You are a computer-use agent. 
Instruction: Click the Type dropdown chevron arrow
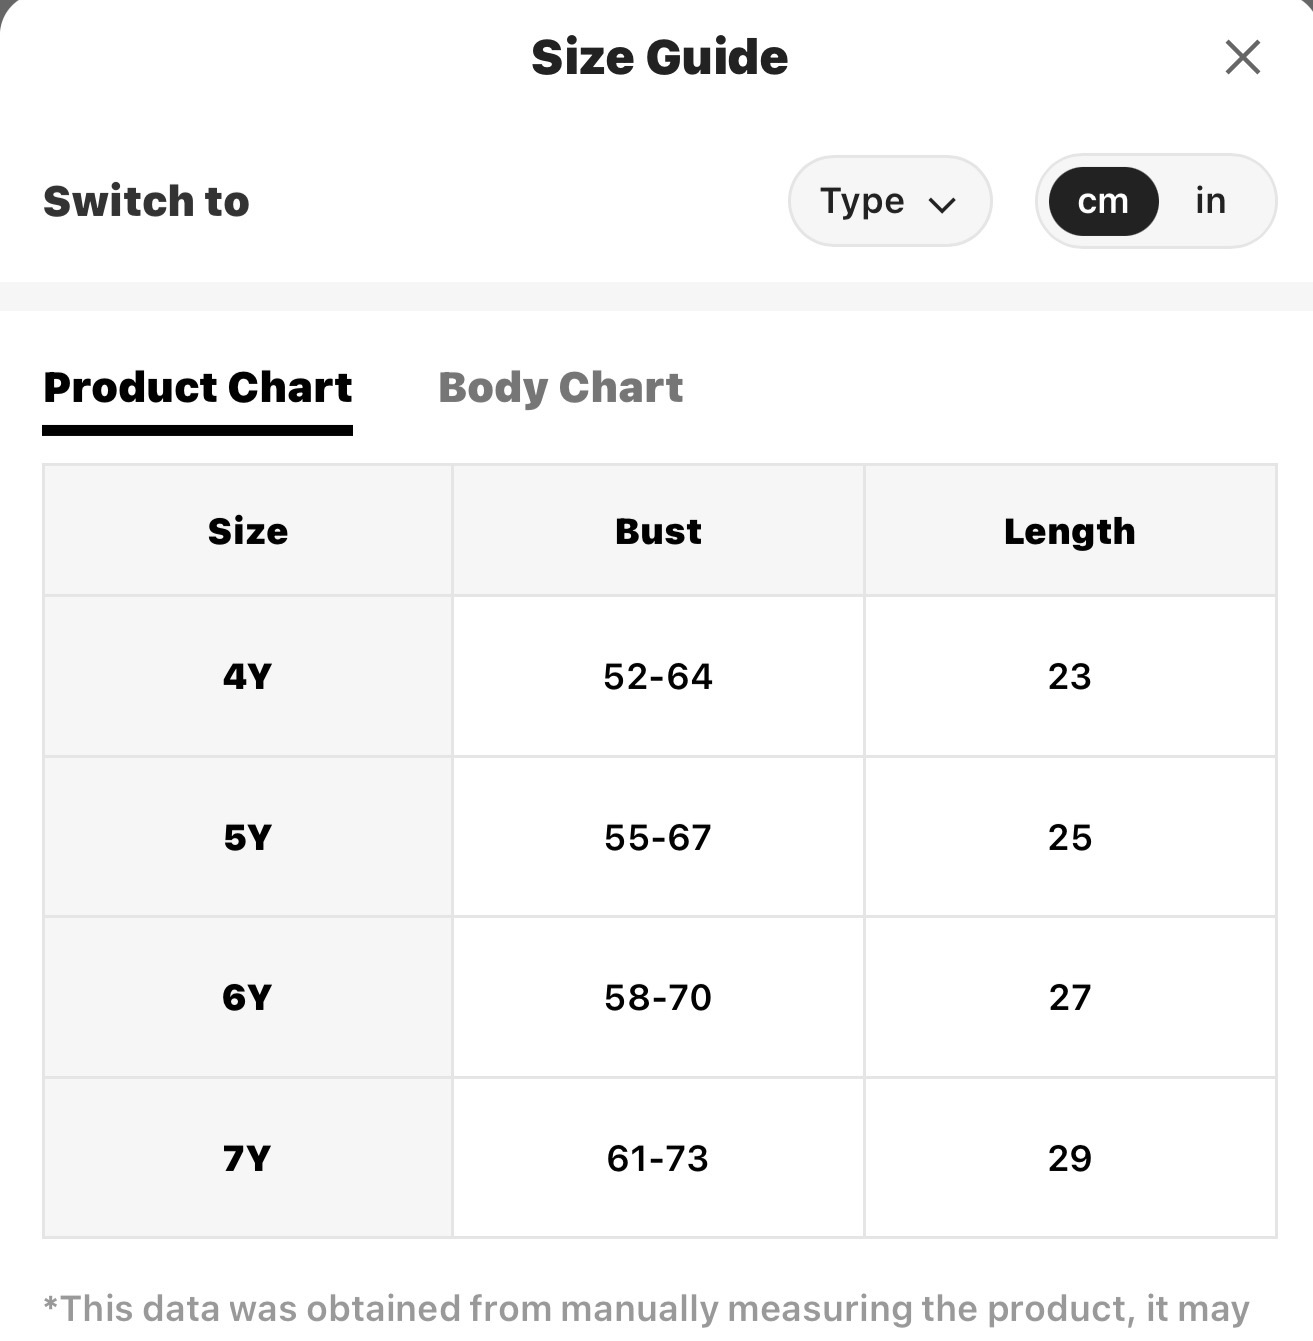coord(942,205)
